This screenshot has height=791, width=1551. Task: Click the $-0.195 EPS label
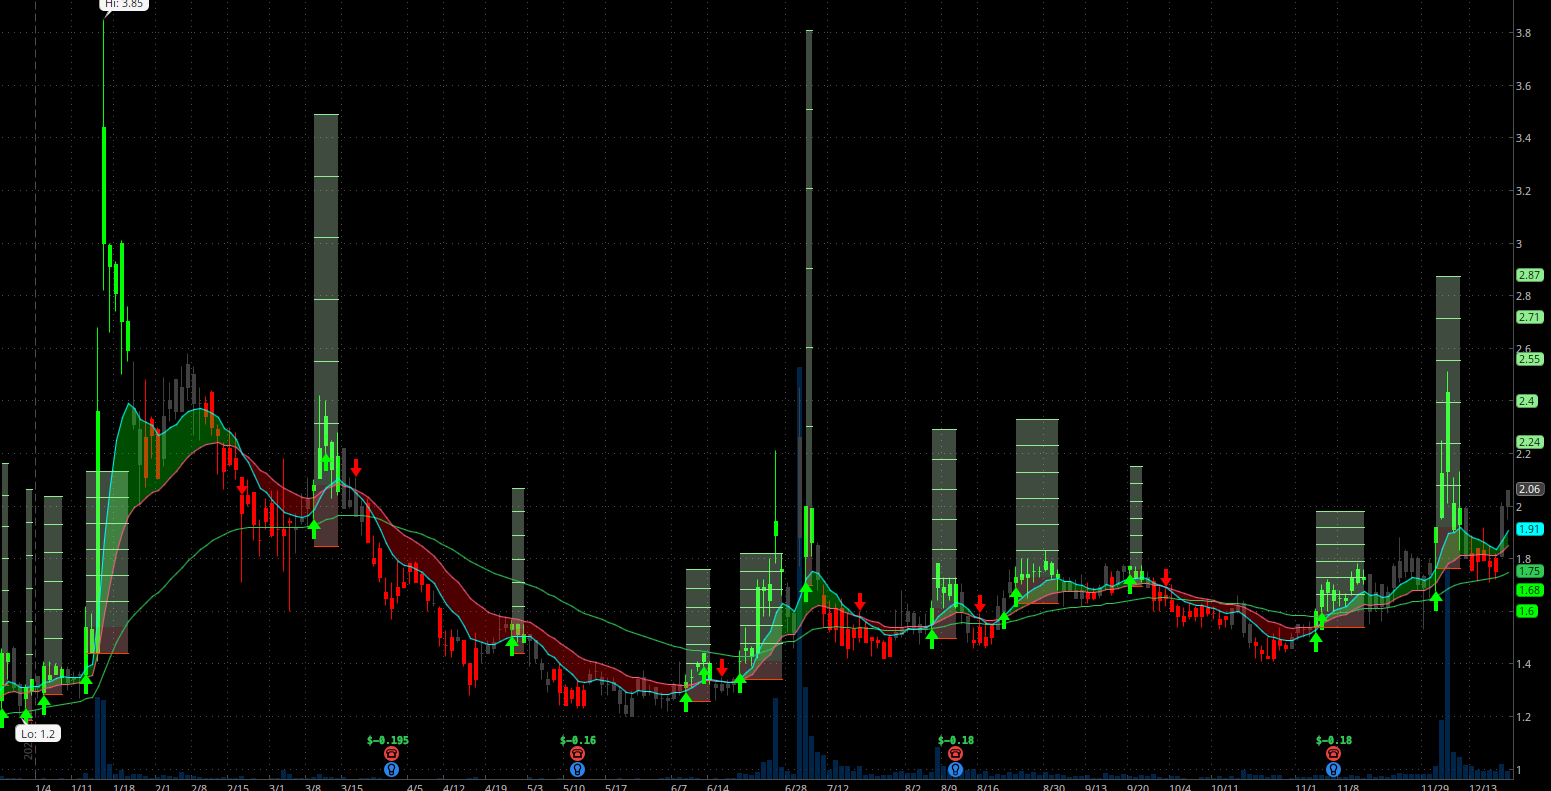[388, 740]
